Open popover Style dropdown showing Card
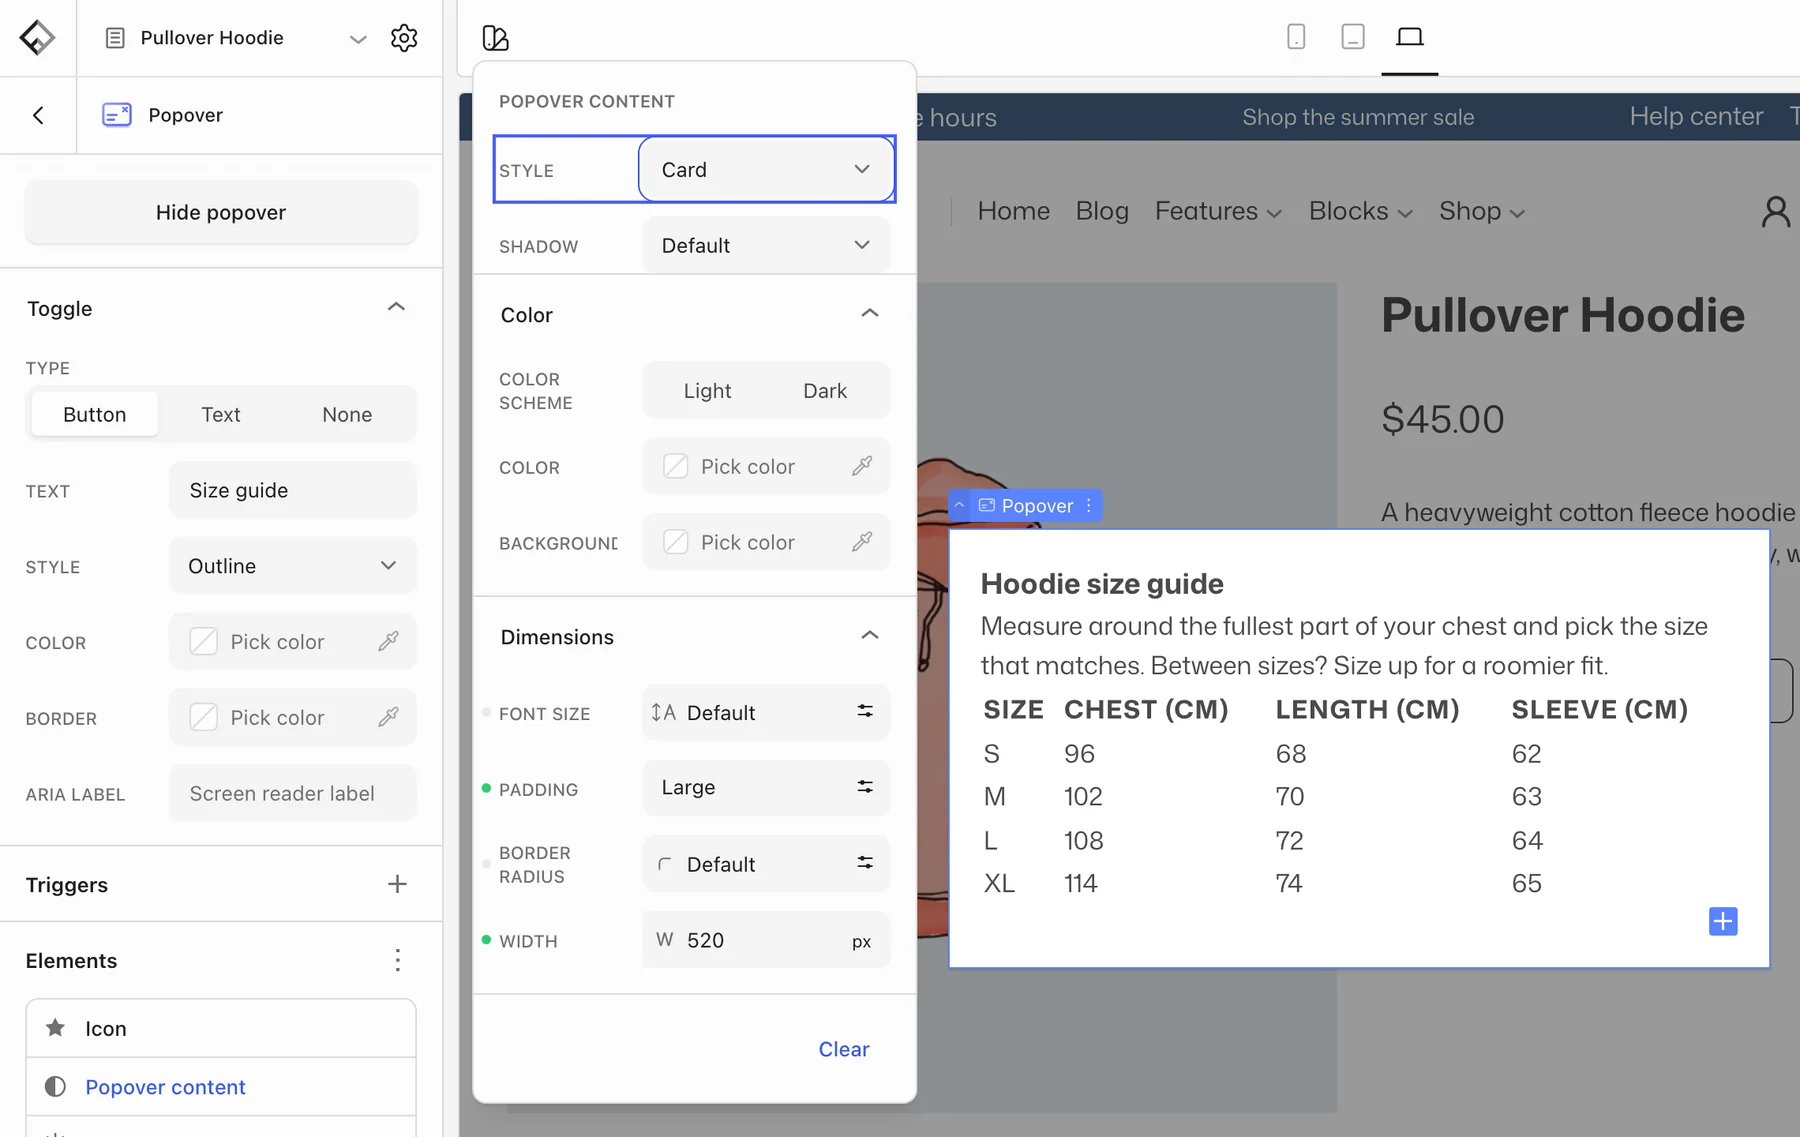The image size is (1800, 1137). [x=766, y=169]
